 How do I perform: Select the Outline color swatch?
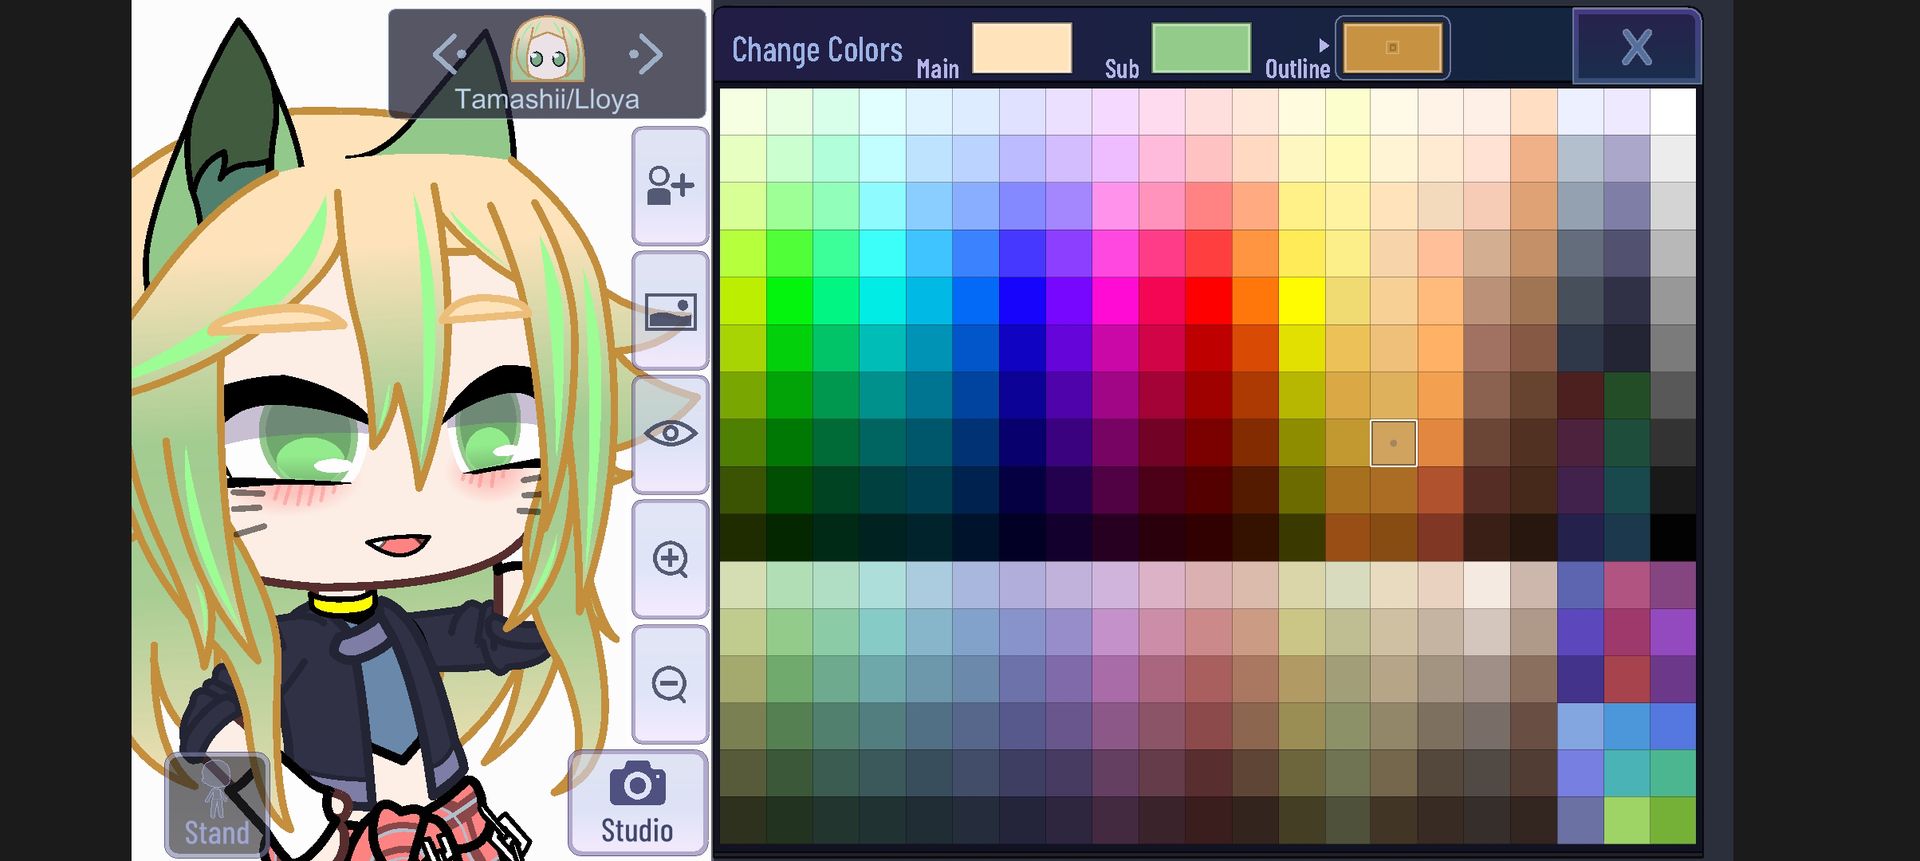point(1393,48)
